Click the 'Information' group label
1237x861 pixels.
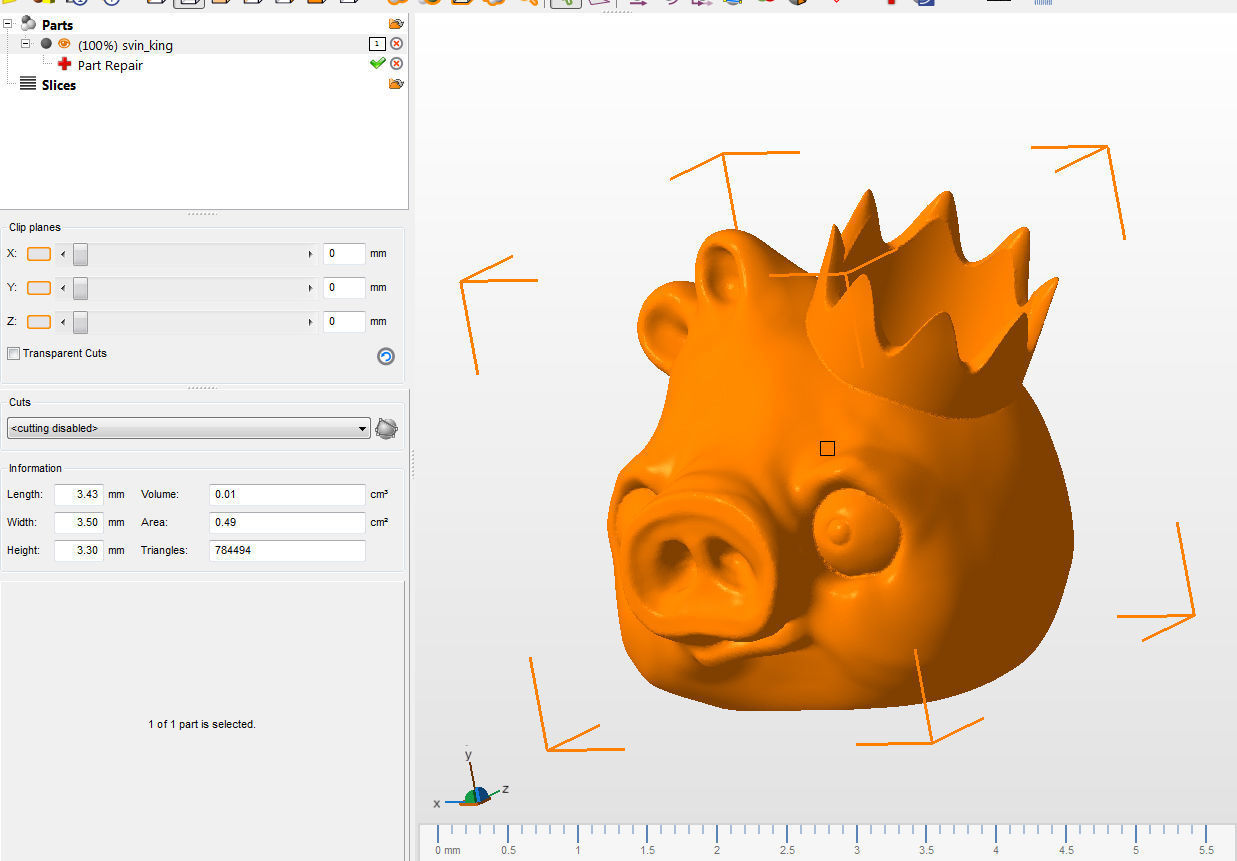(x=36, y=468)
